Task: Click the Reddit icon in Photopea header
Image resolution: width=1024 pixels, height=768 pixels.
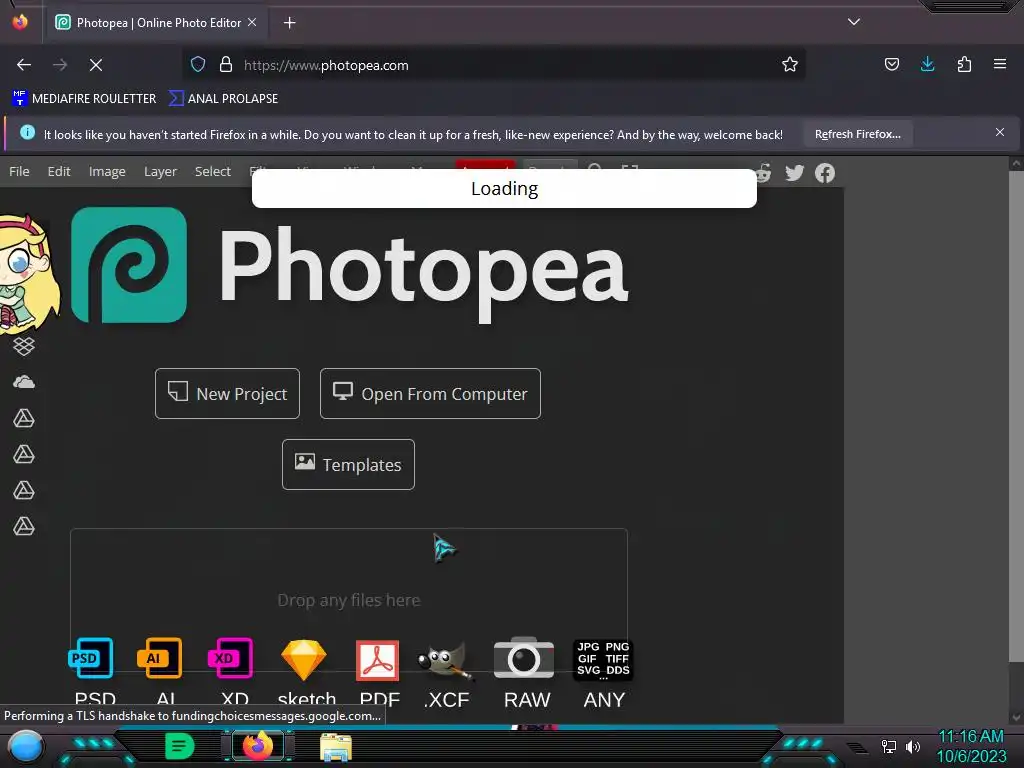Action: pyautogui.click(x=763, y=173)
